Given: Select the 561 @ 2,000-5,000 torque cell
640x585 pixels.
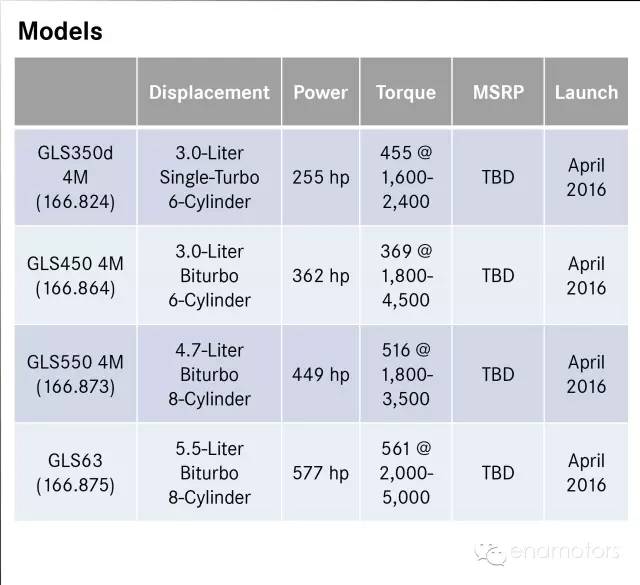Looking at the screenshot, I should pos(406,472).
